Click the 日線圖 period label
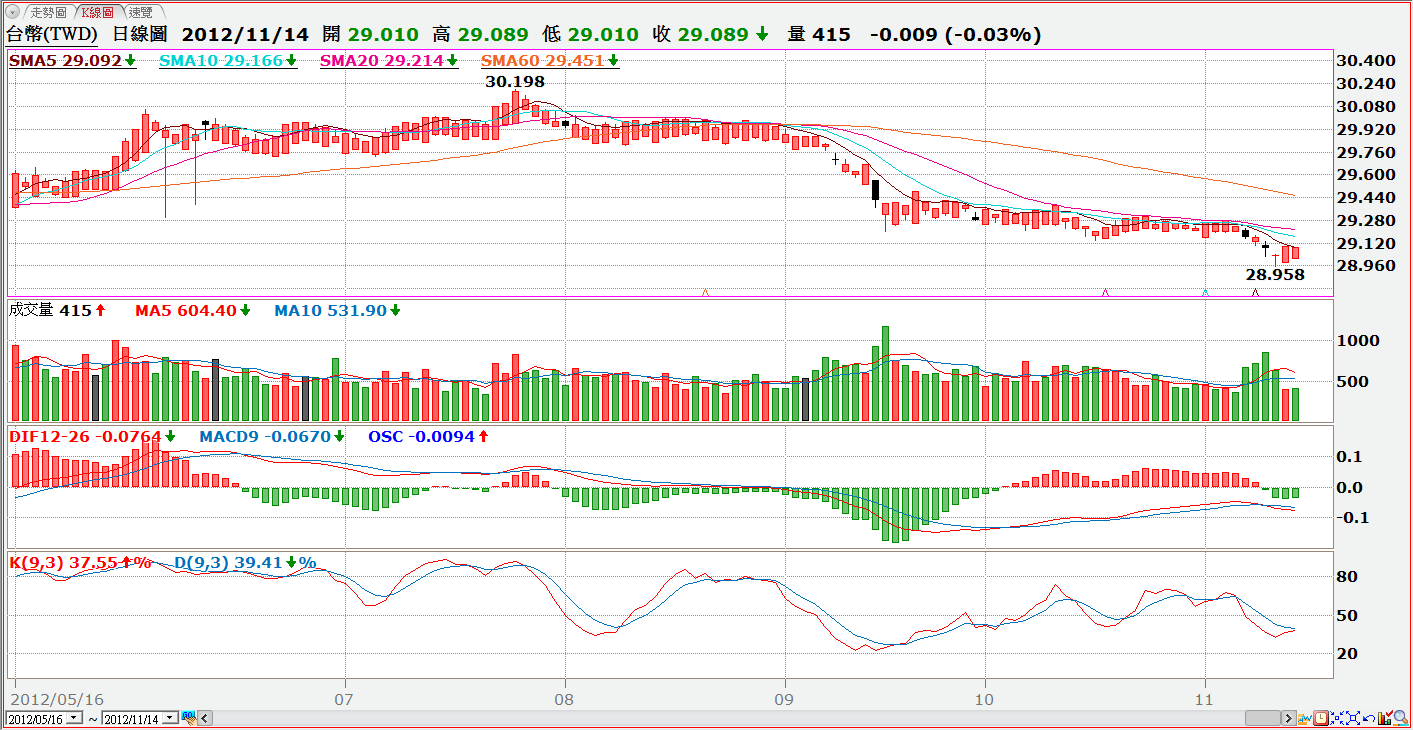1413x730 pixels. click(141, 34)
